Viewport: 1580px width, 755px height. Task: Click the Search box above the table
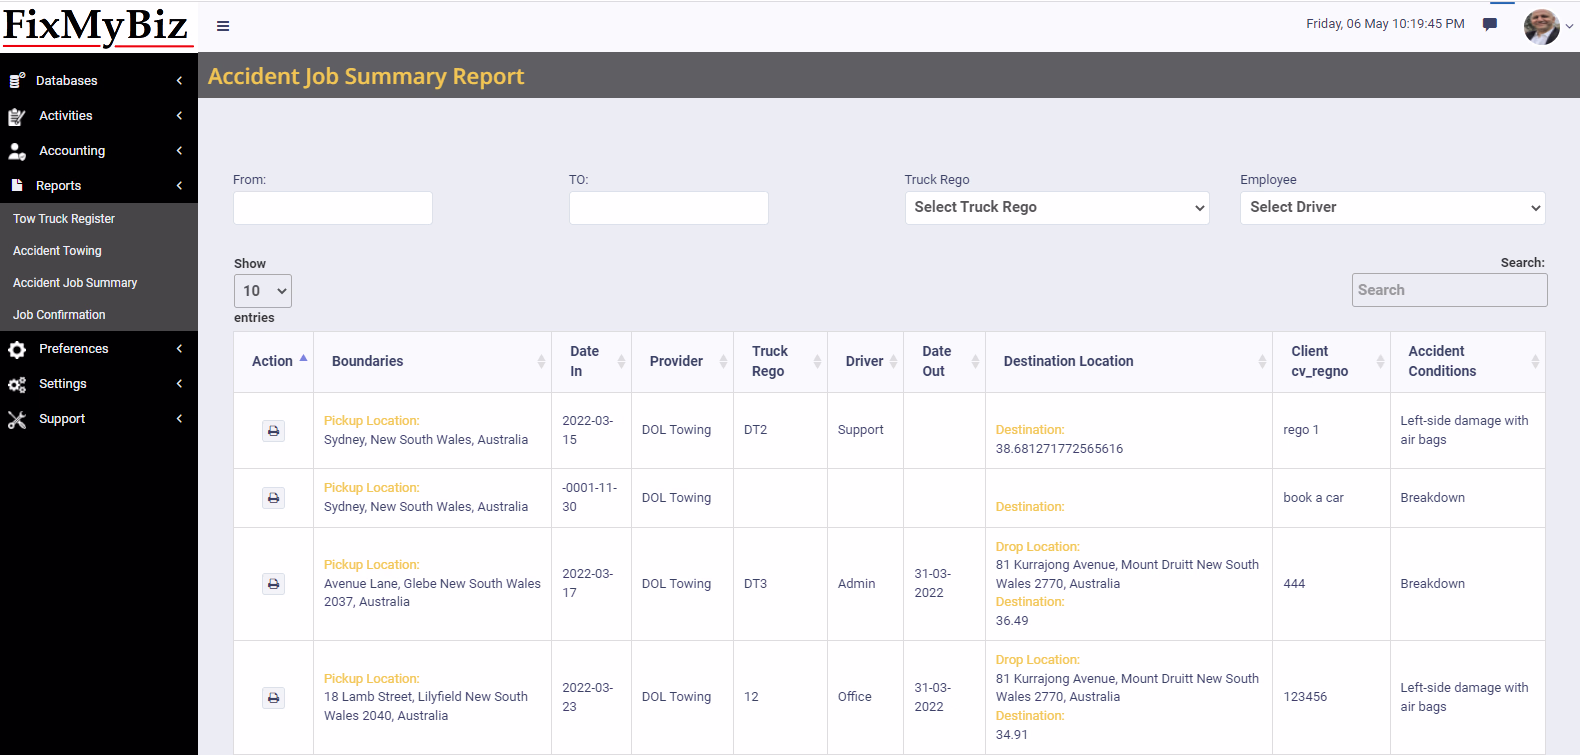1448,290
